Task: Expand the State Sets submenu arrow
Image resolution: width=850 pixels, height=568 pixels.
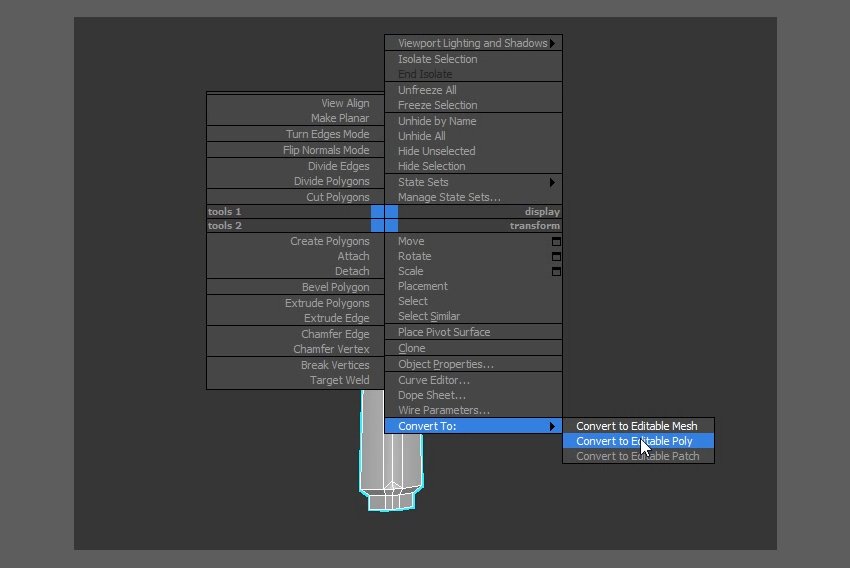Action: coord(552,182)
